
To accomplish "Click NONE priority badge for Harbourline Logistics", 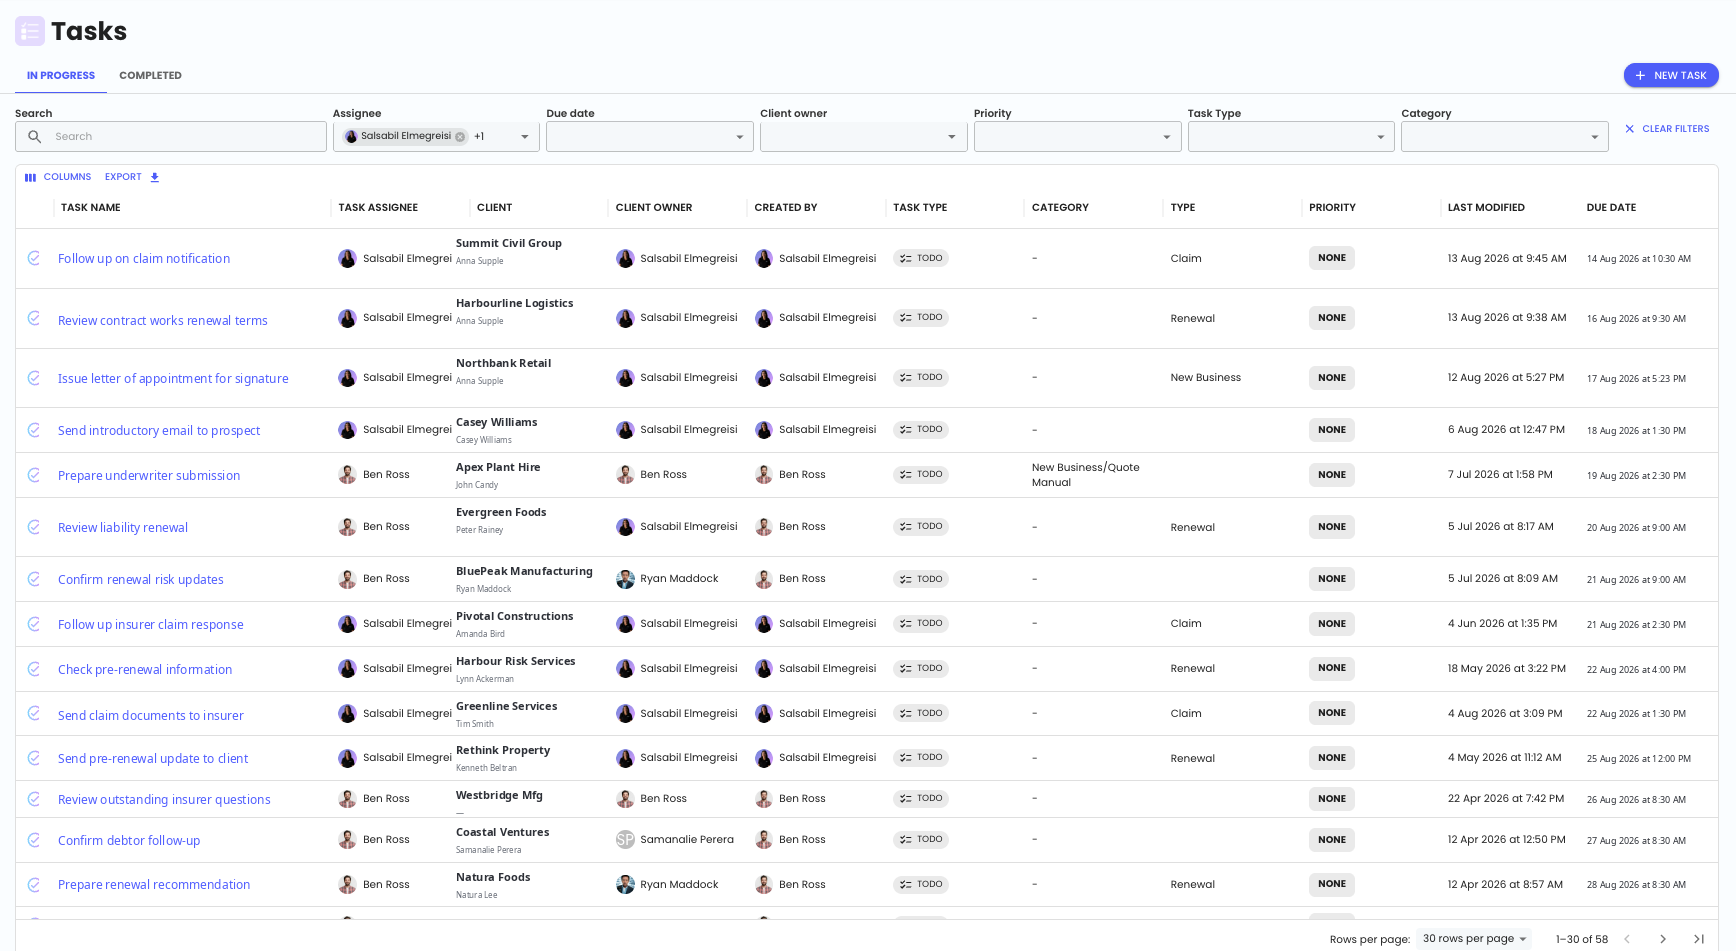I will pyautogui.click(x=1332, y=318).
